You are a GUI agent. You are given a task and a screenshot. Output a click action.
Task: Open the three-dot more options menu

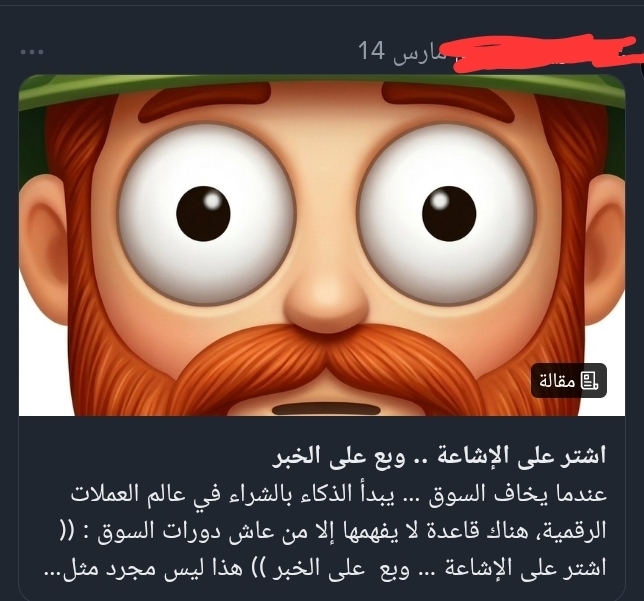(32, 52)
